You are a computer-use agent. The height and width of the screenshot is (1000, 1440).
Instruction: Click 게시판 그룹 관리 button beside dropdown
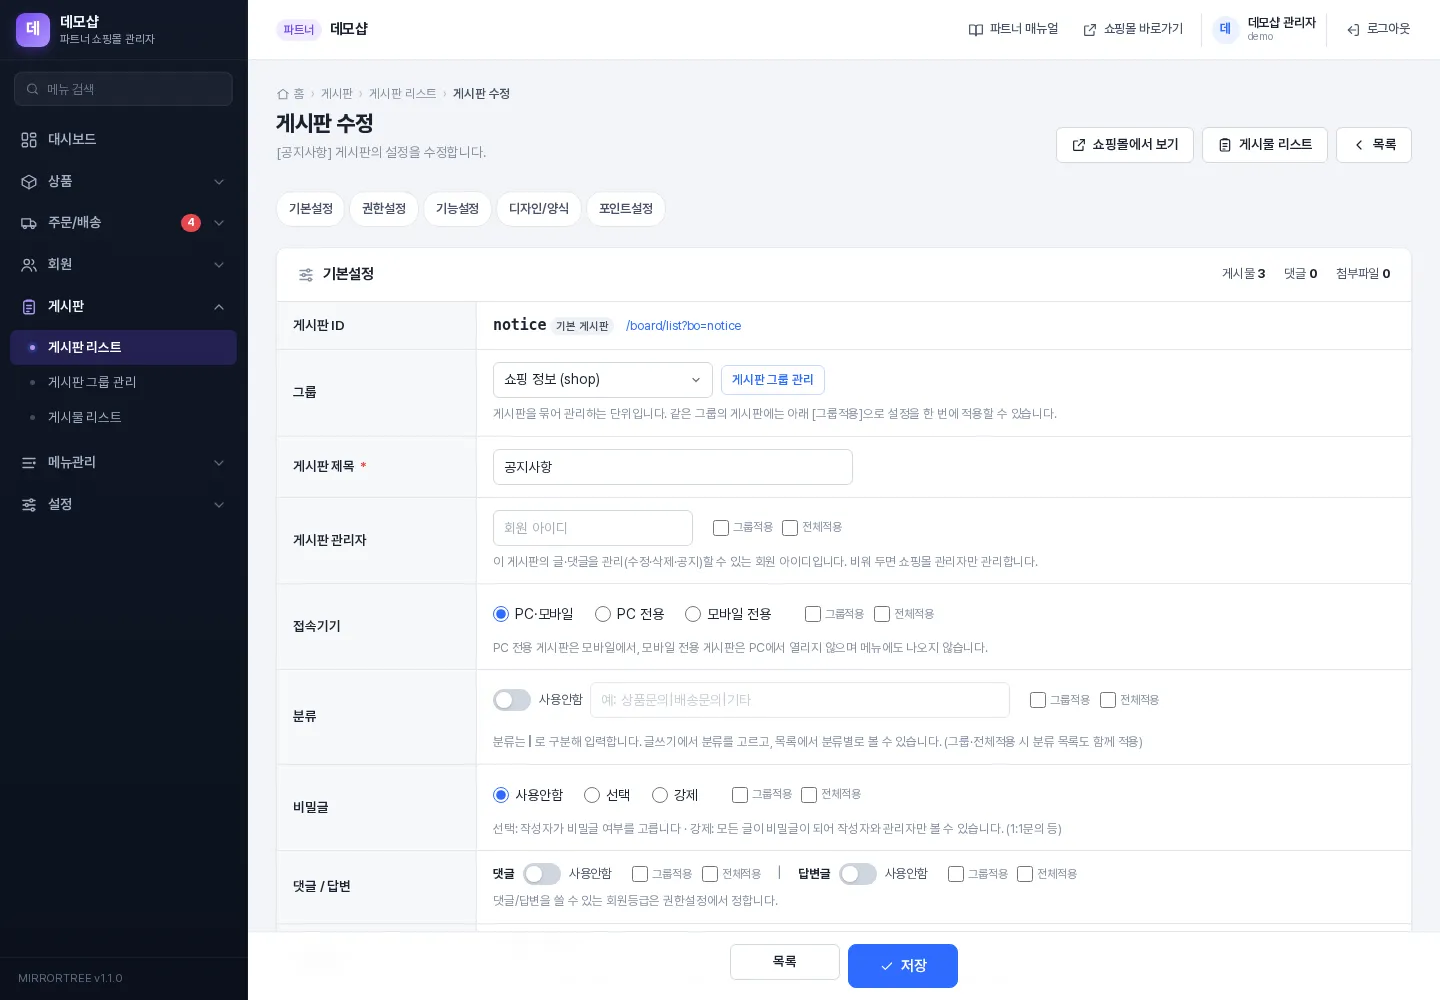[x=773, y=380]
